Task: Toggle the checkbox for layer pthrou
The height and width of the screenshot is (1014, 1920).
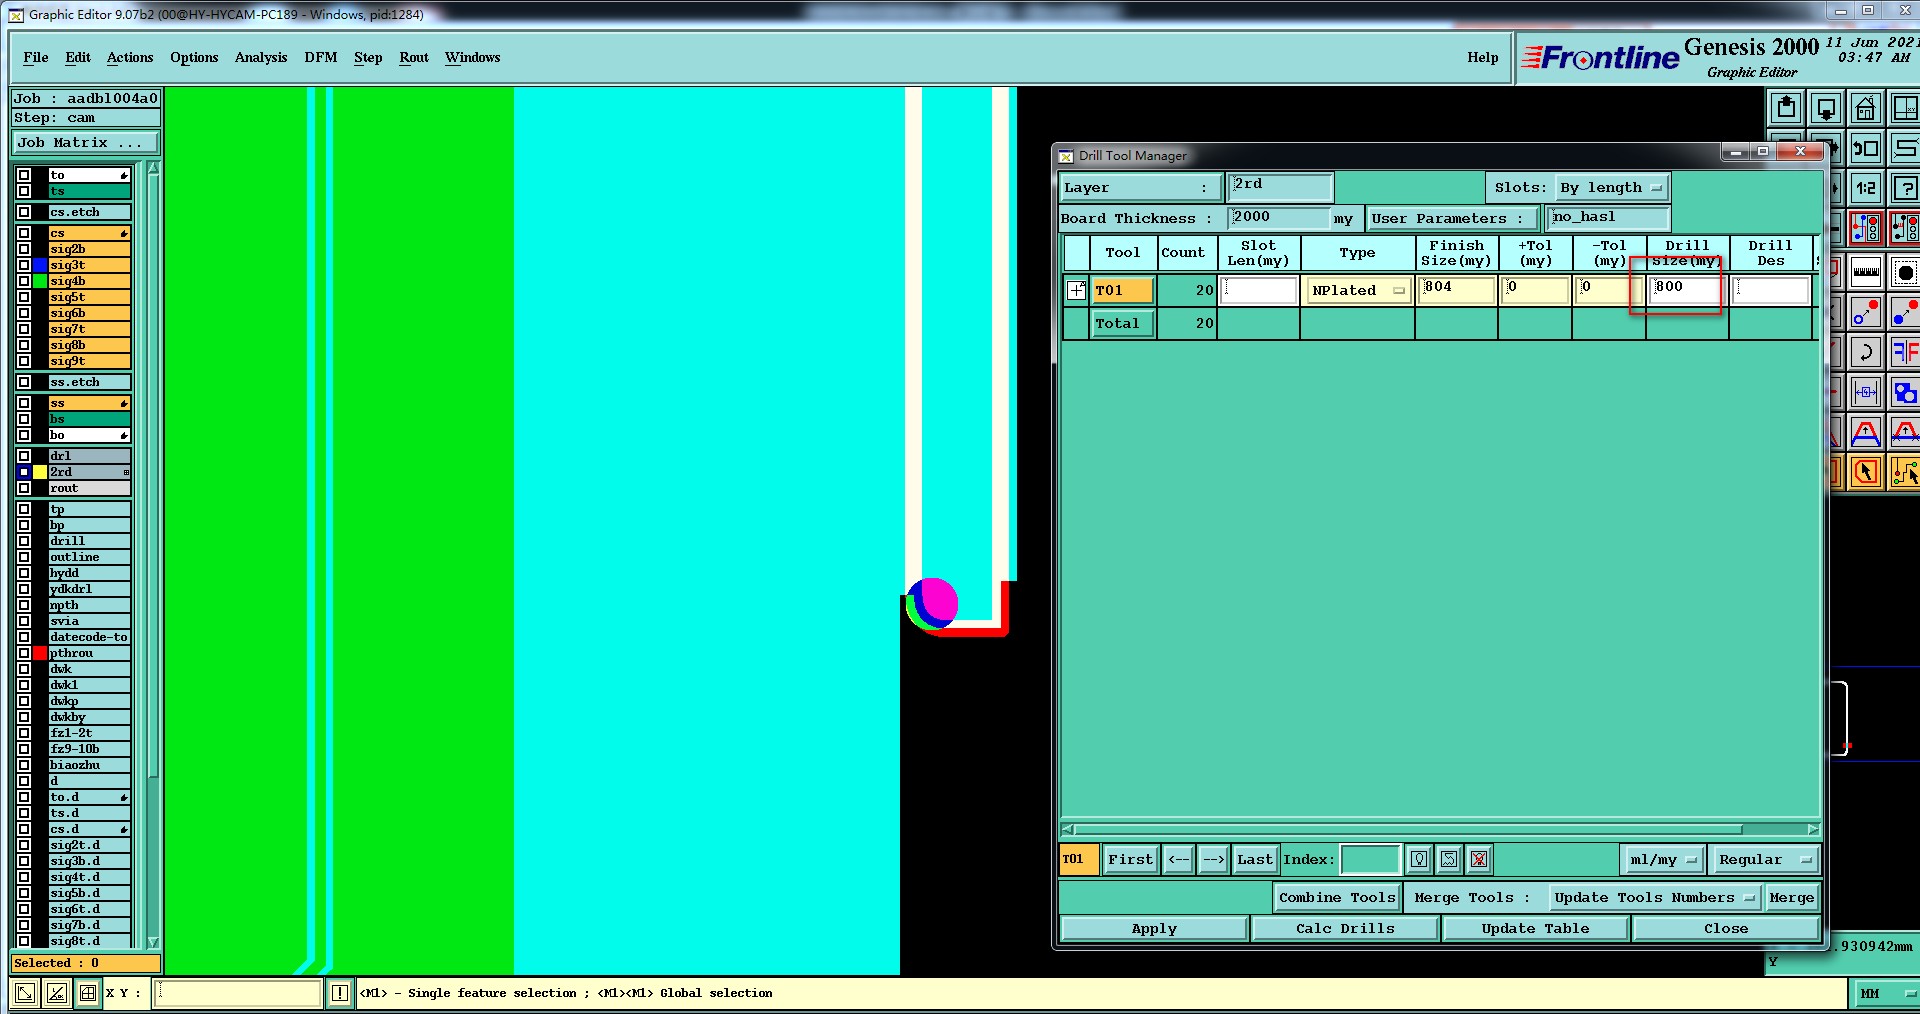Action: 24,653
